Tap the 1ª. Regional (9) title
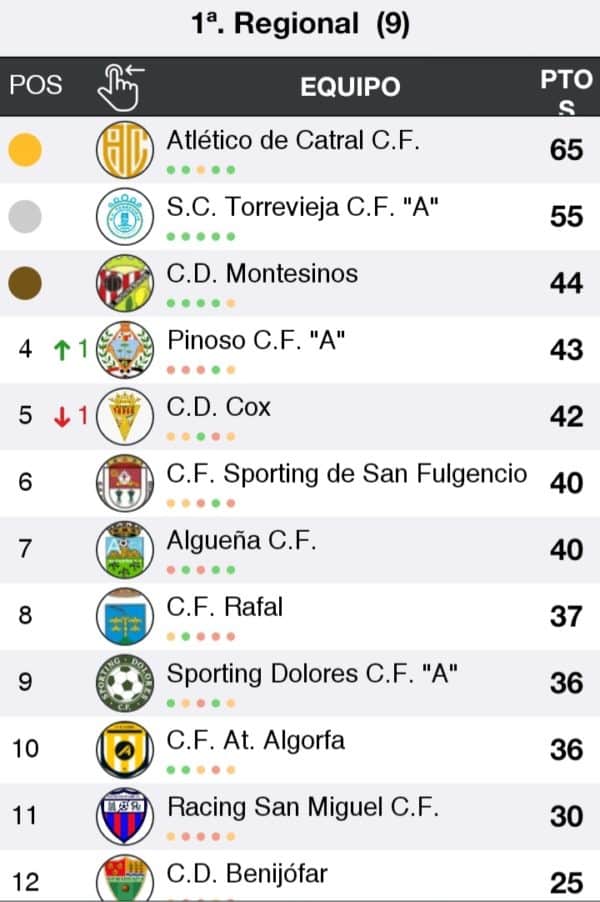600x902 pixels. (300, 24)
